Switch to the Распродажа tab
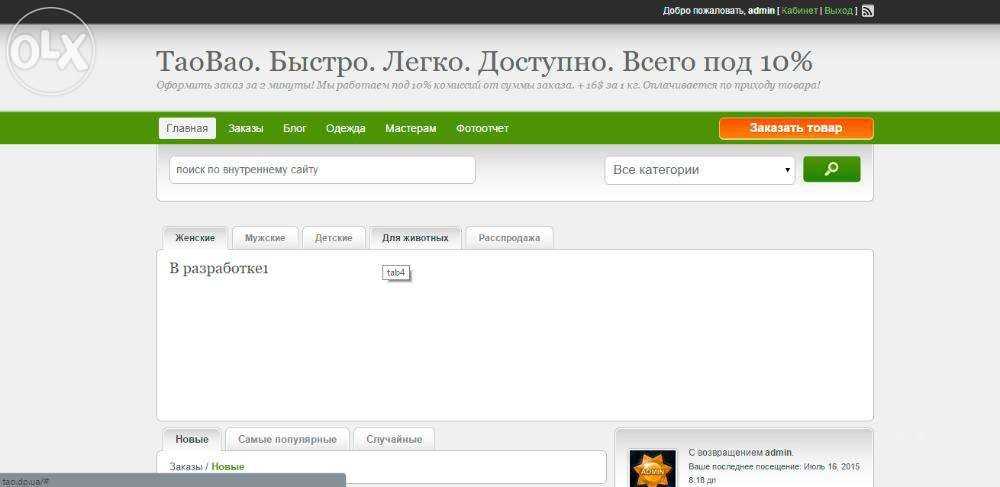 click(509, 238)
